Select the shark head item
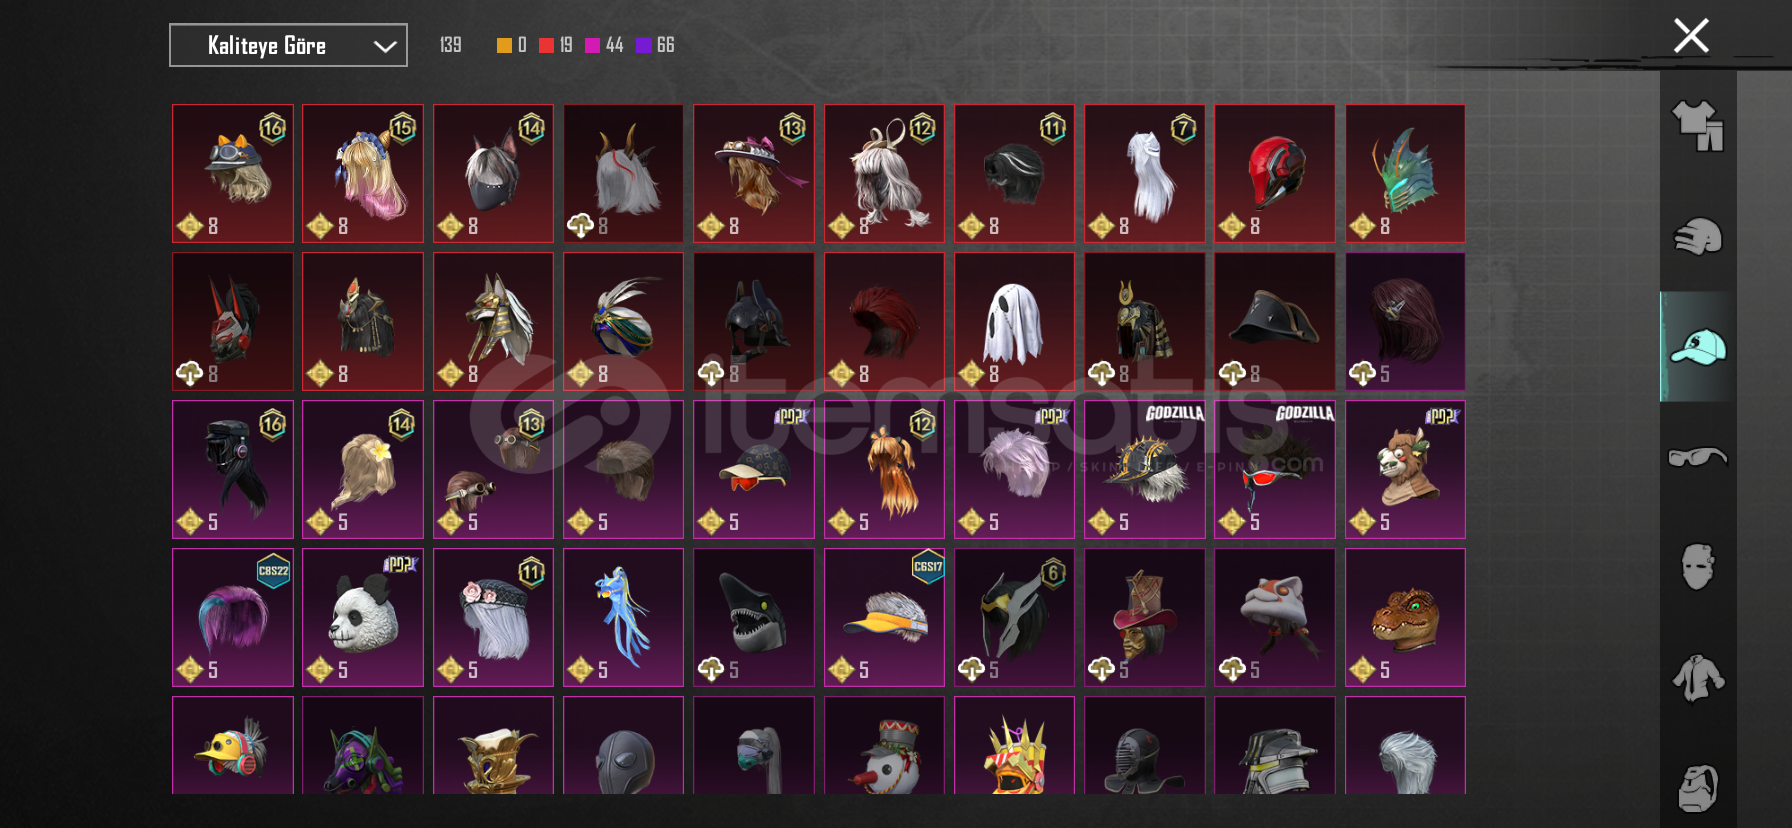This screenshot has height=828, width=1792. pos(753,617)
